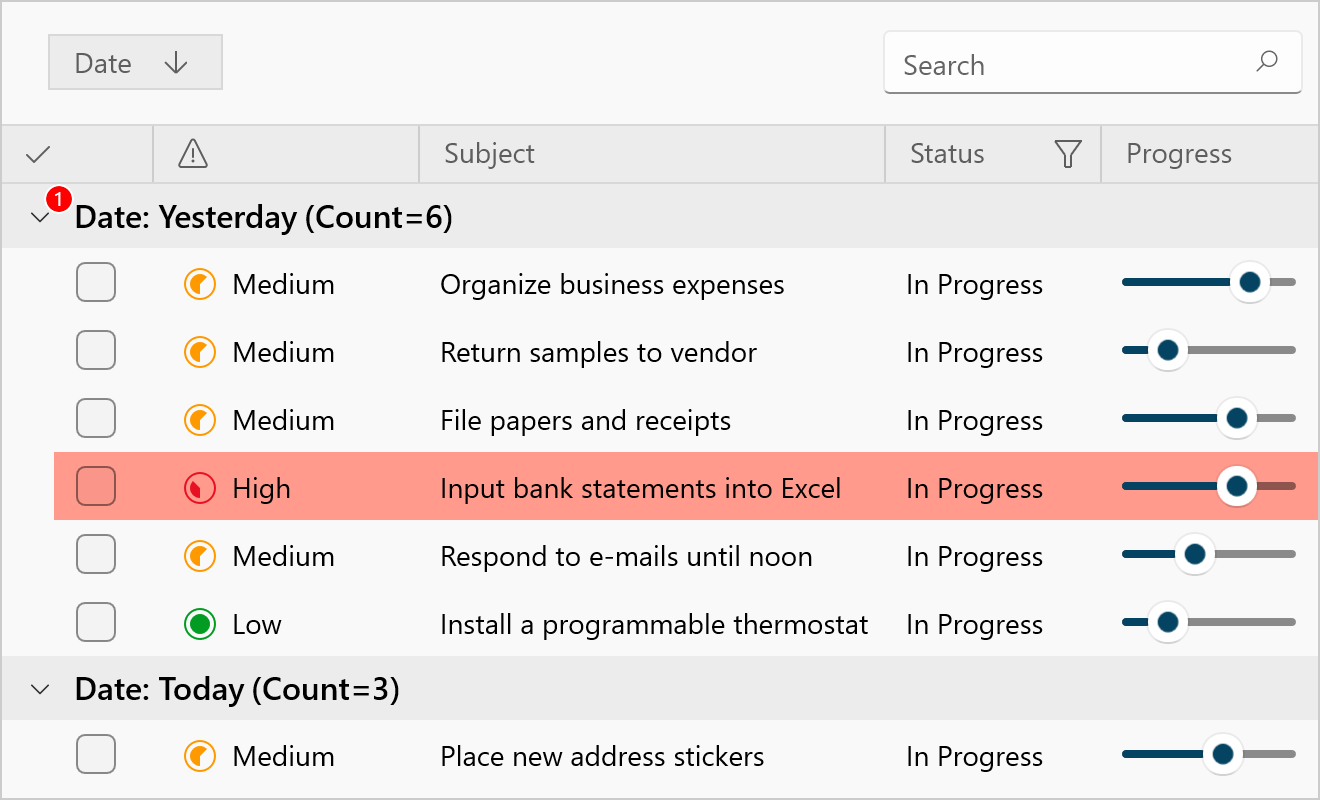Adjust the progress slider for File papers and receipts

point(1237,418)
